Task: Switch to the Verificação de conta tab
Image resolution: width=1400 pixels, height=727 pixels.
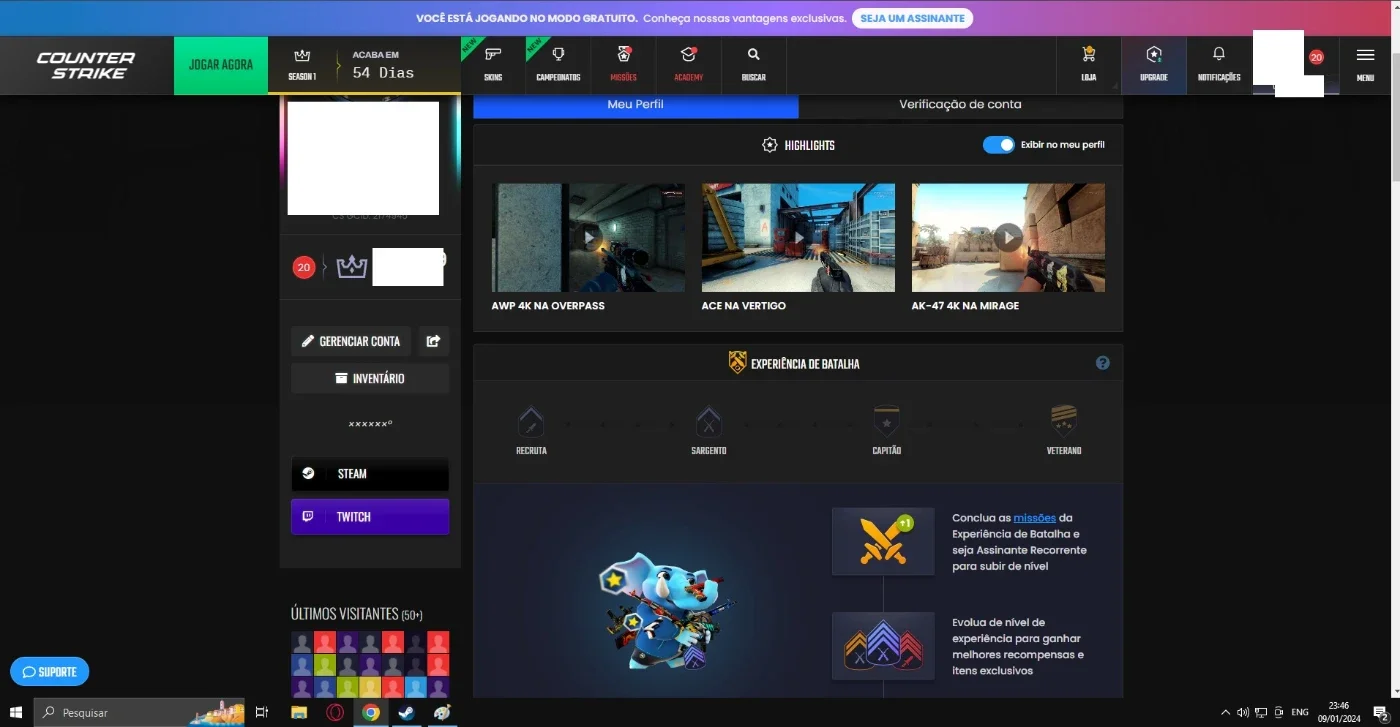Action: click(x=960, y=105)
